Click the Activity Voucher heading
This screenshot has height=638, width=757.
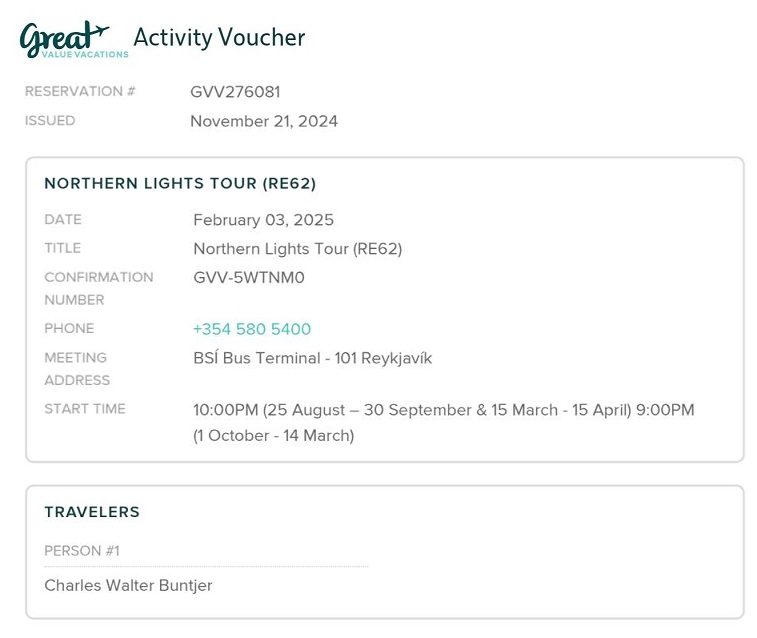(x=219, y=37)
